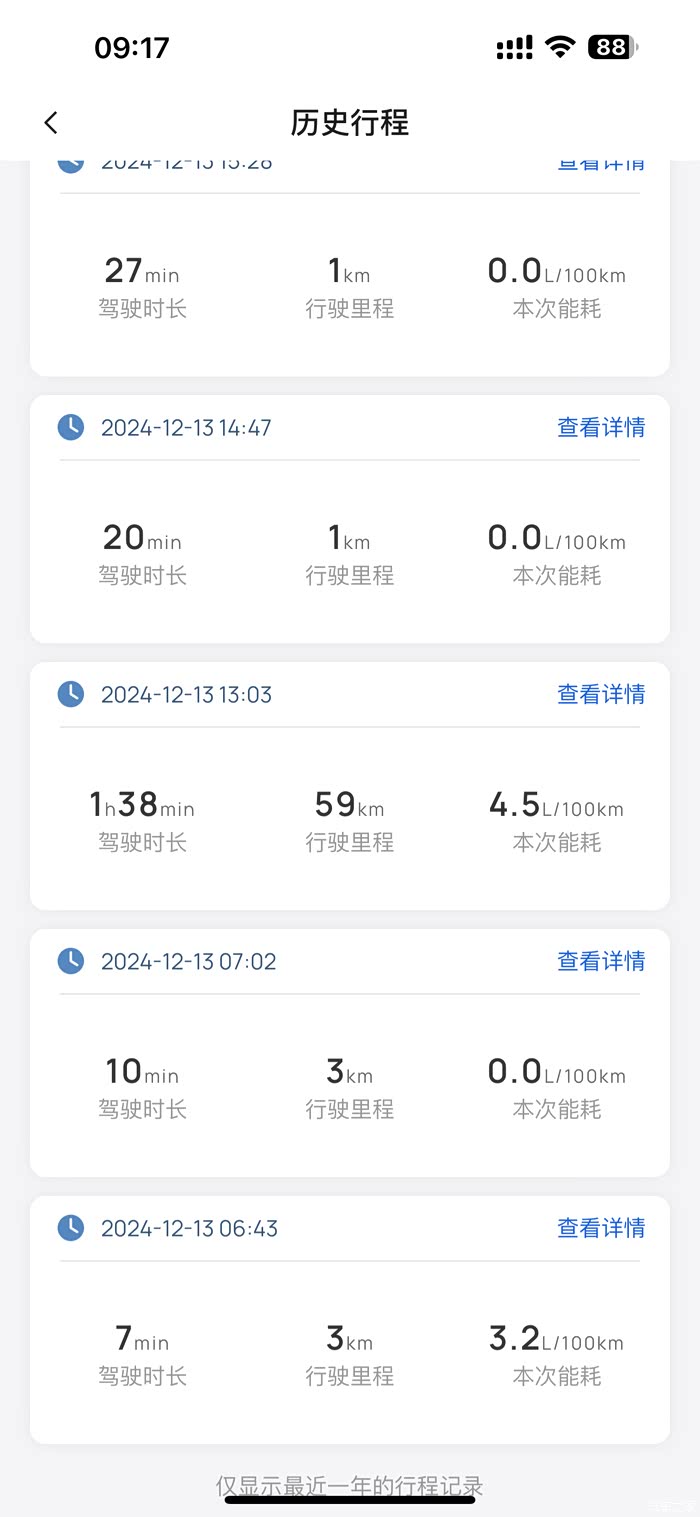Open 查看详情 for the 14:47 trip

[x=601, y=428]
